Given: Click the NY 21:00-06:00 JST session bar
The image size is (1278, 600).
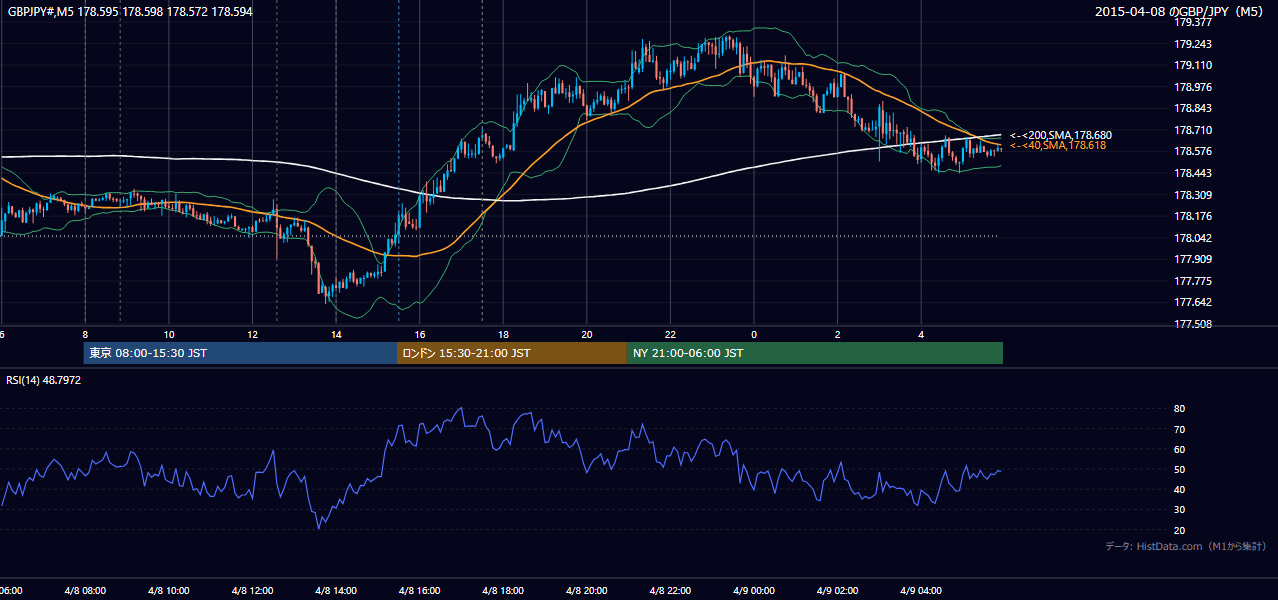Looking at the screenshot, I should [x=815, y=353].
